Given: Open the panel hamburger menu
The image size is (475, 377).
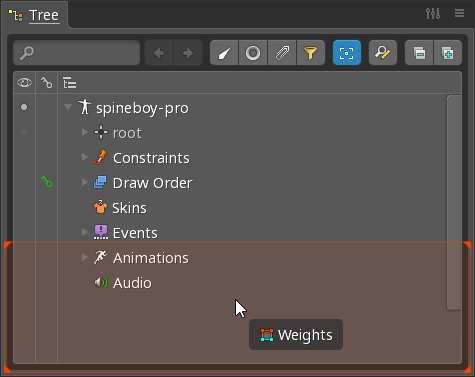Looking at the screenshot, I should point(459,13).
